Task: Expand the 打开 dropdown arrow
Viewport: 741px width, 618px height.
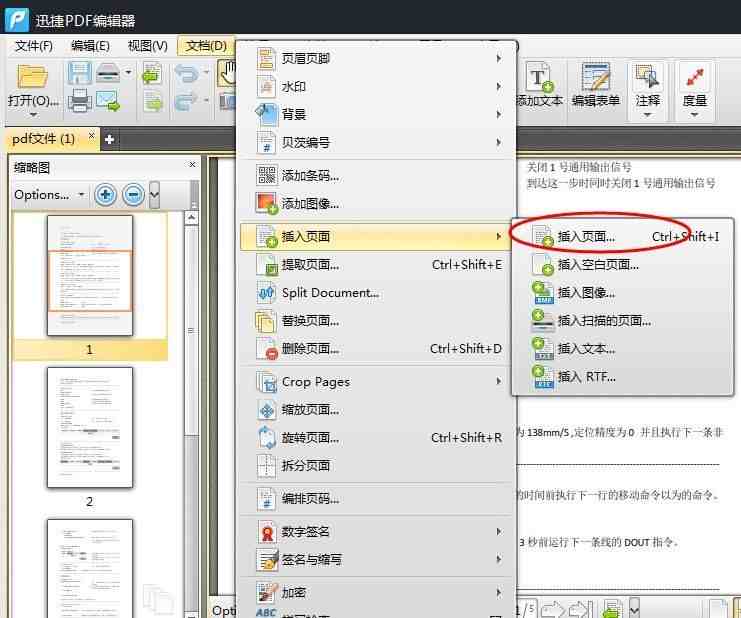Action: coord(33,115)
